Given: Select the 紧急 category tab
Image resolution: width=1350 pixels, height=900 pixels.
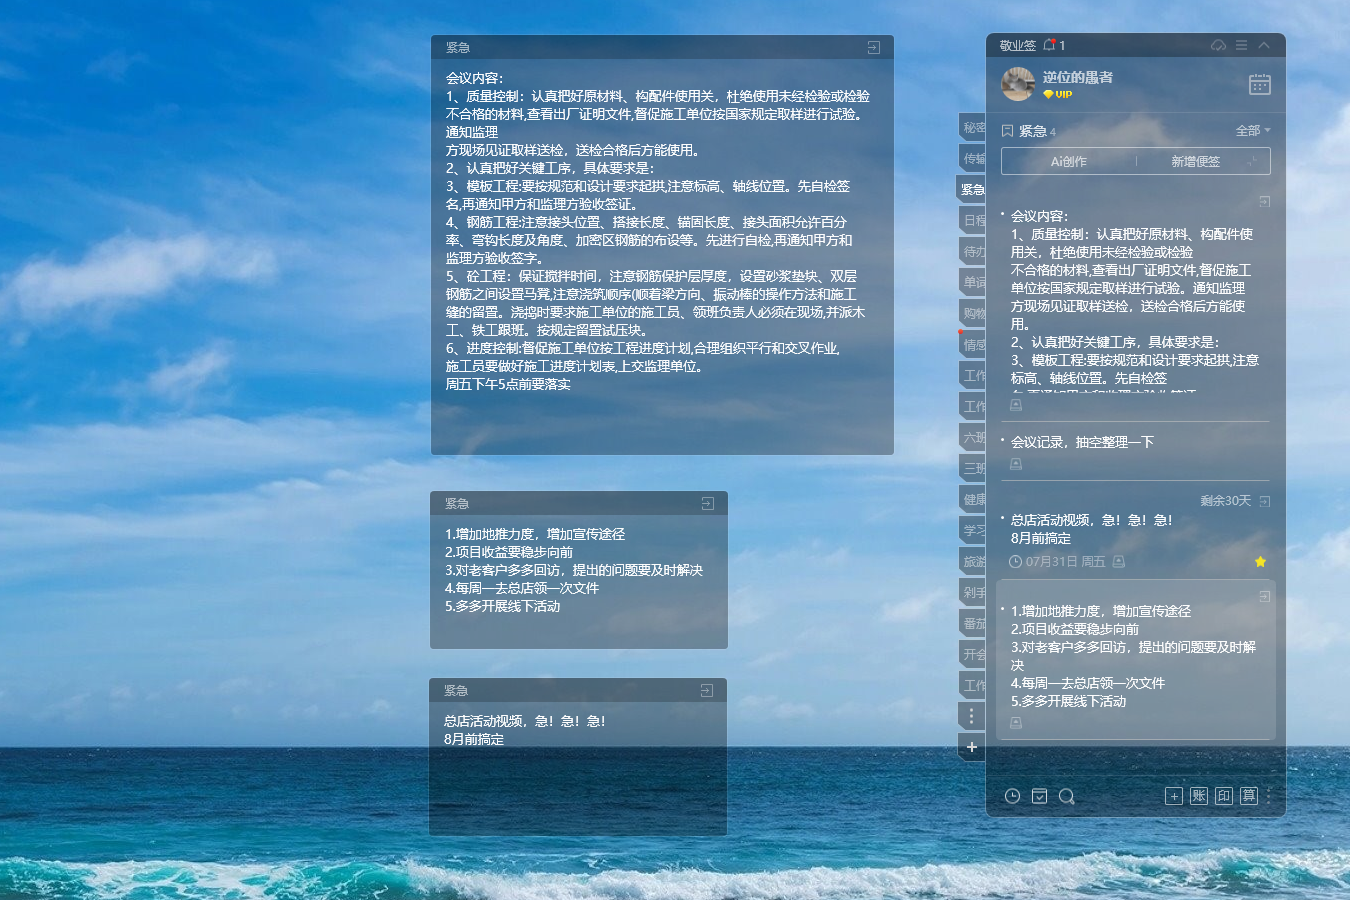Looking at the screenshot, I should pos(972,189).
